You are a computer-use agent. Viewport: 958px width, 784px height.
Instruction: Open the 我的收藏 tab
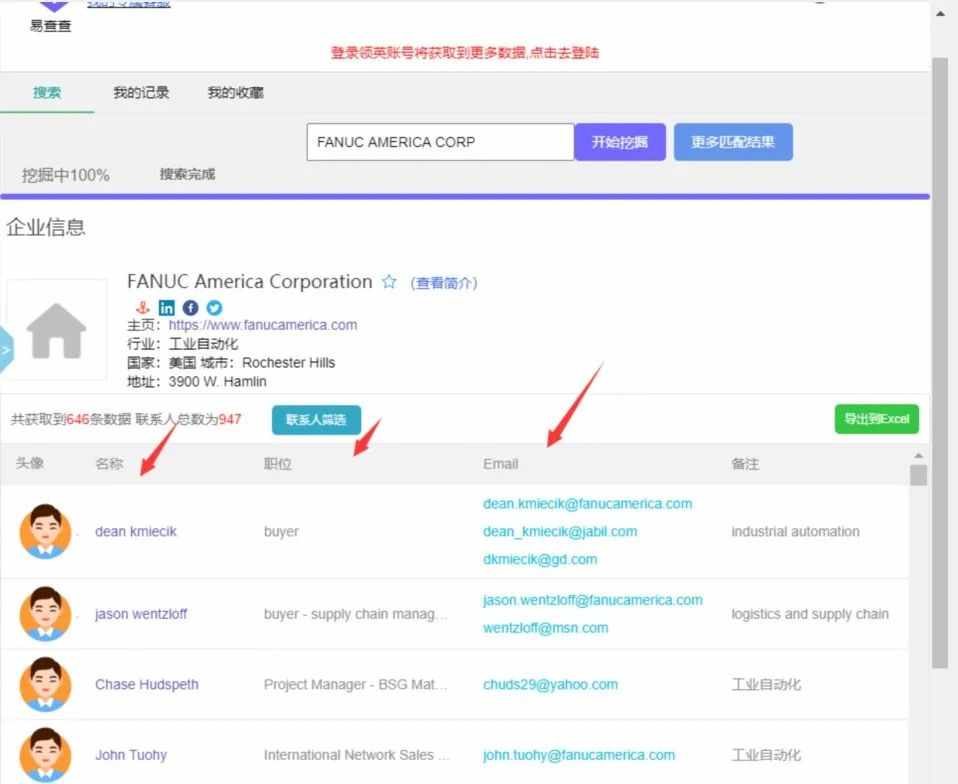pyautogui.click(x=235, y=92)
